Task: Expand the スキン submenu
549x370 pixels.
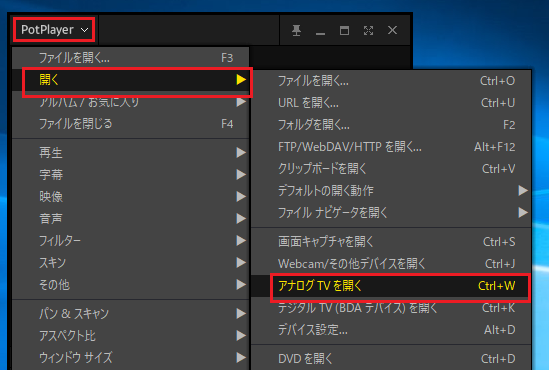Action: [131, 263]
